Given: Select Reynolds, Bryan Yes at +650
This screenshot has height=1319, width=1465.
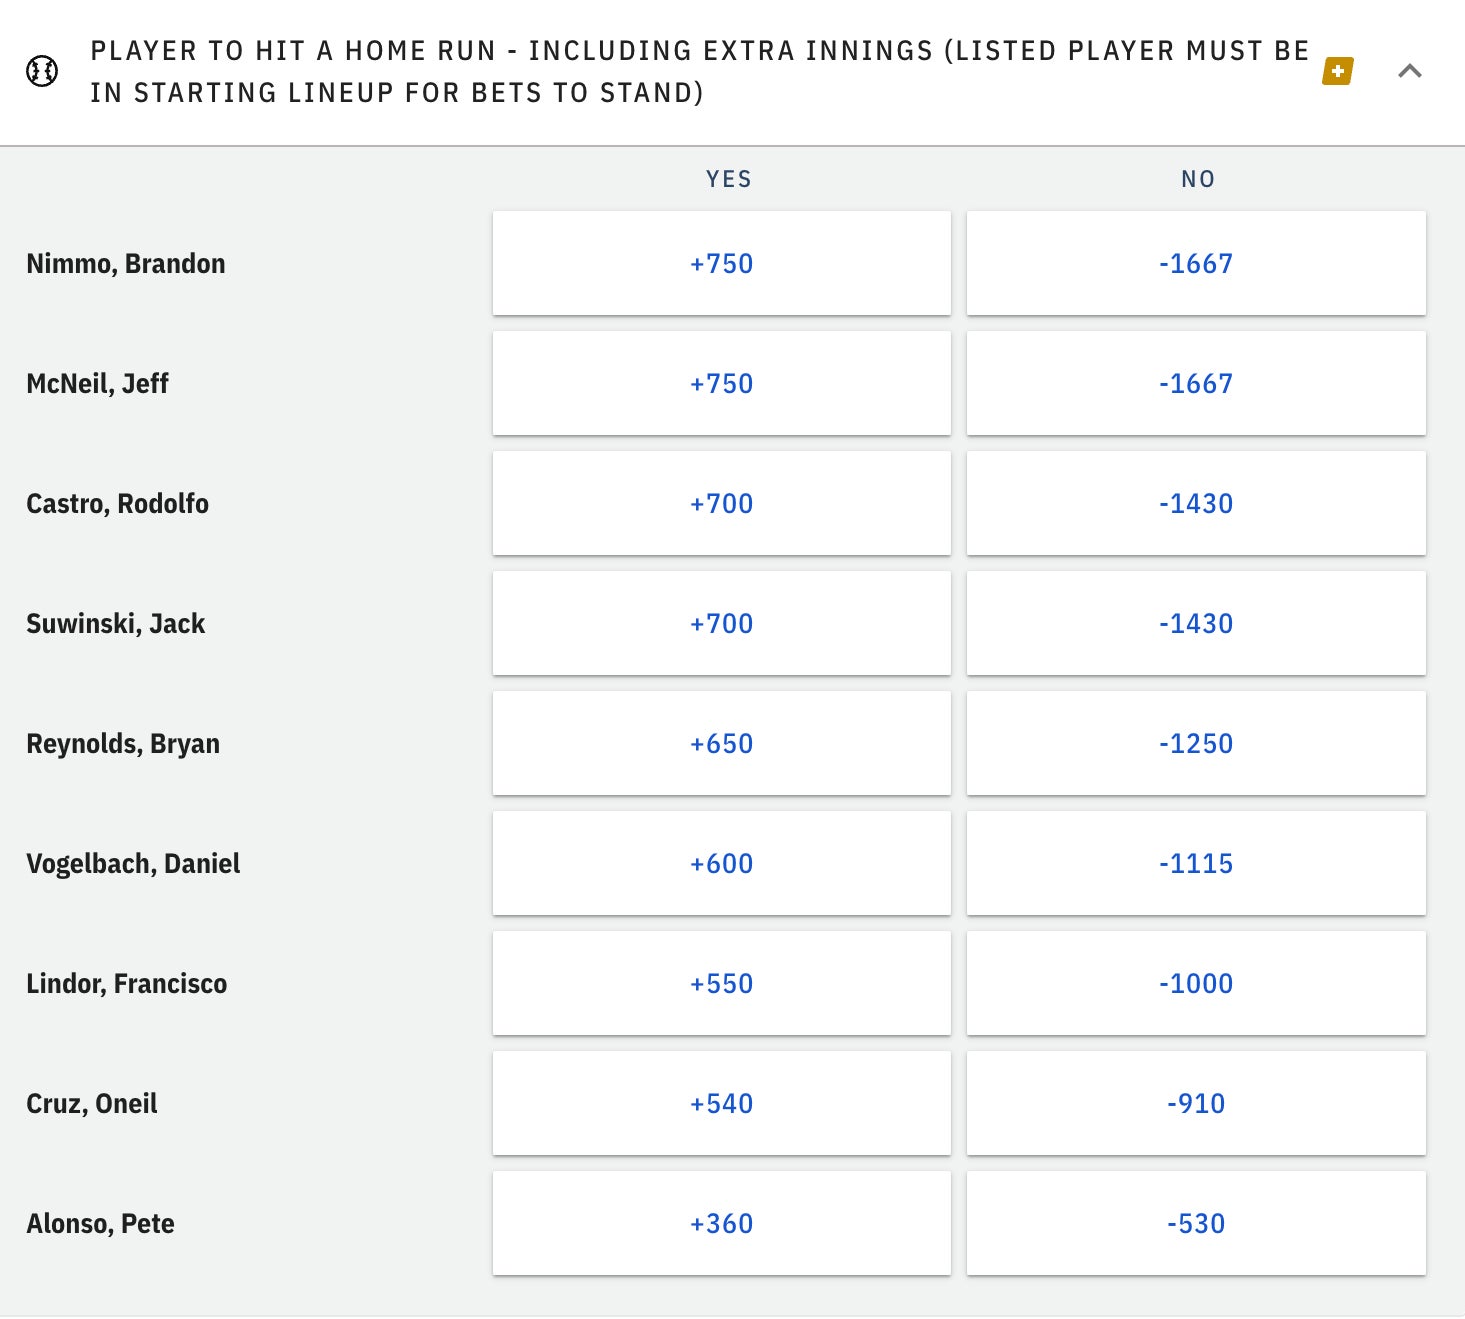Looking at the screenshot, I should [721, 743].
